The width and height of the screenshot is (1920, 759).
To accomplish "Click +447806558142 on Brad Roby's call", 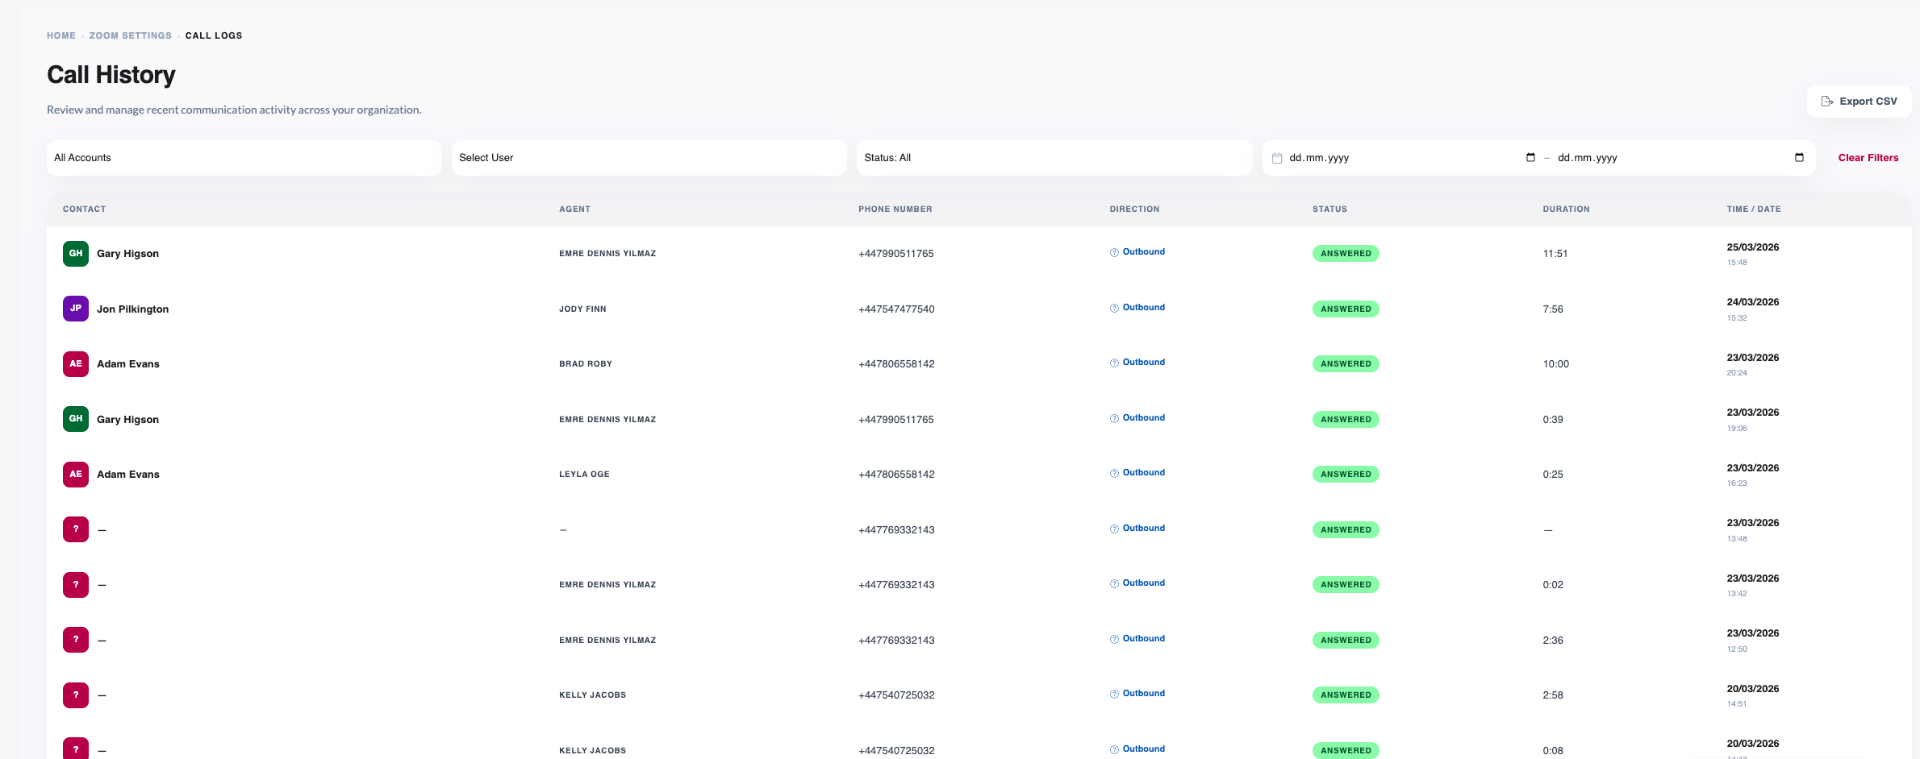I will point(896,364).
